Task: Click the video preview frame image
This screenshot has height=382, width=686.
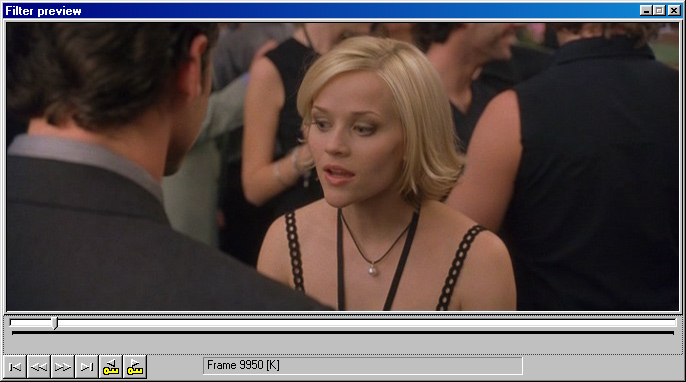Action: pyautogui.click(x=343, y=167)
